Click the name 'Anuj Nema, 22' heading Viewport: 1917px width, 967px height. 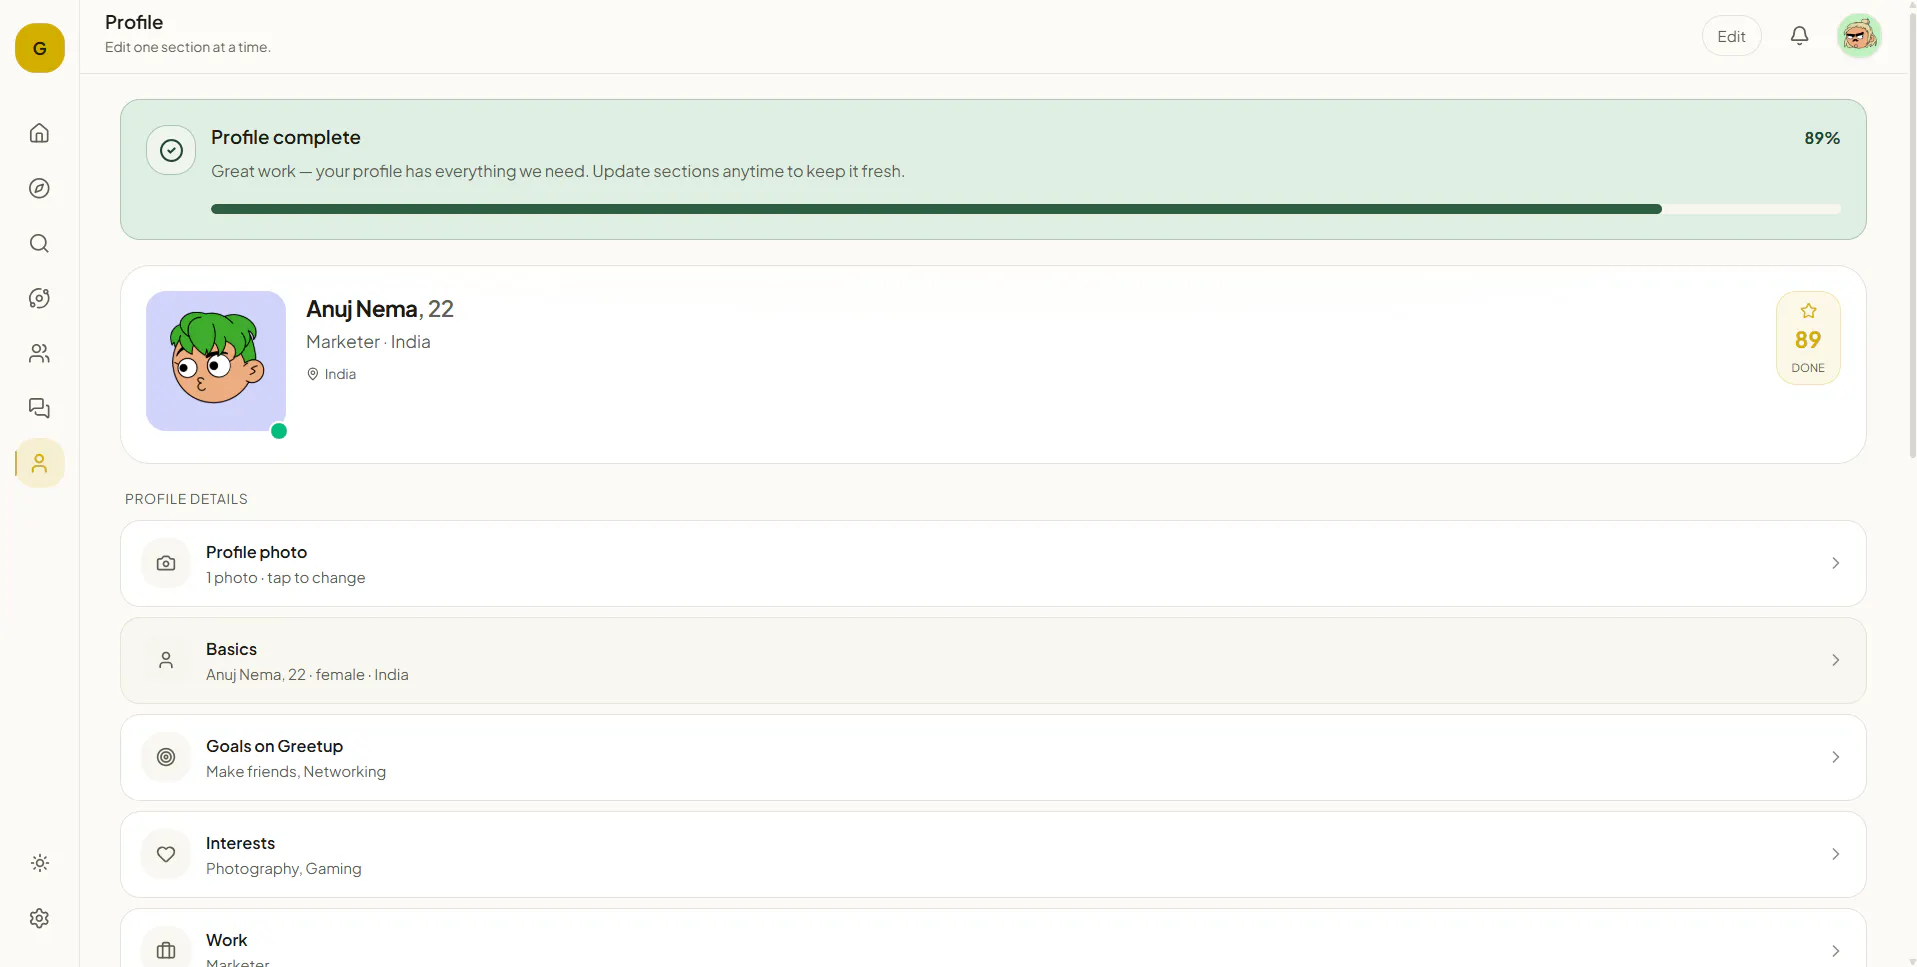pyautogui.click(x=380, y=309)
